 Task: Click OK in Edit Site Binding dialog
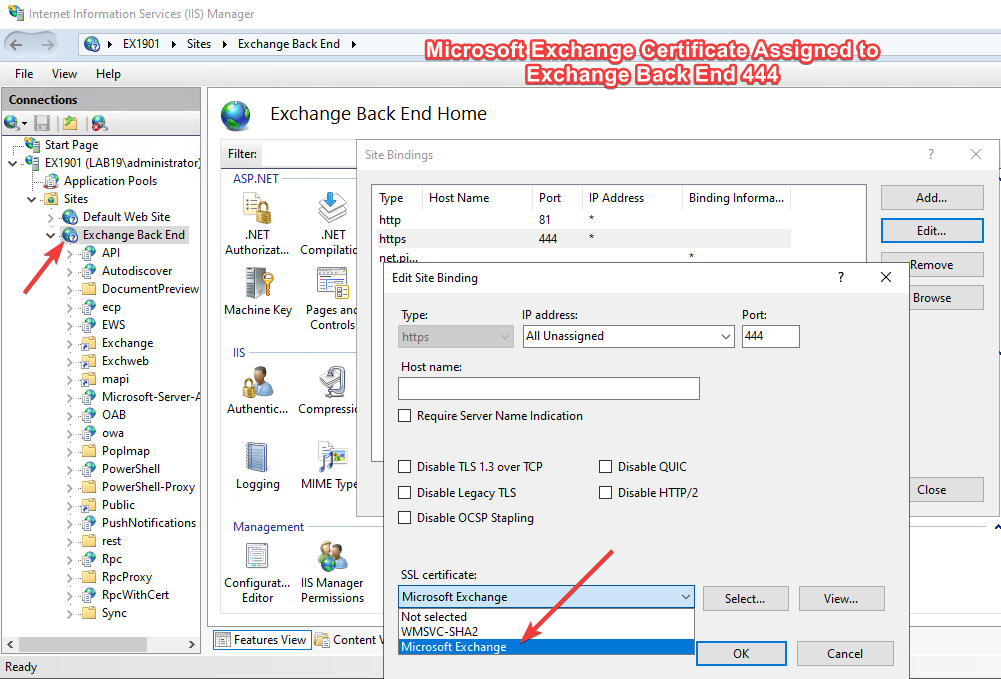click(741, 653)
